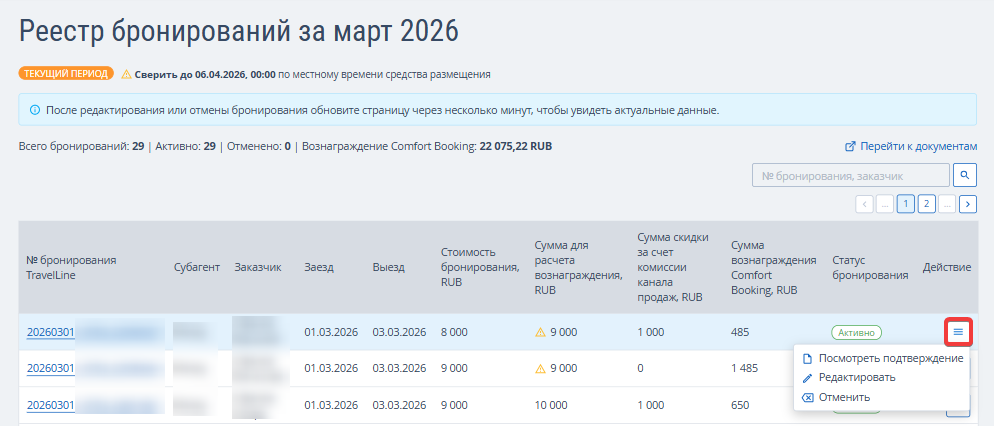Viewport: 994px width, 426px height.
Task: Click warning triangle in second row's amount
Action: coord(541,368)
